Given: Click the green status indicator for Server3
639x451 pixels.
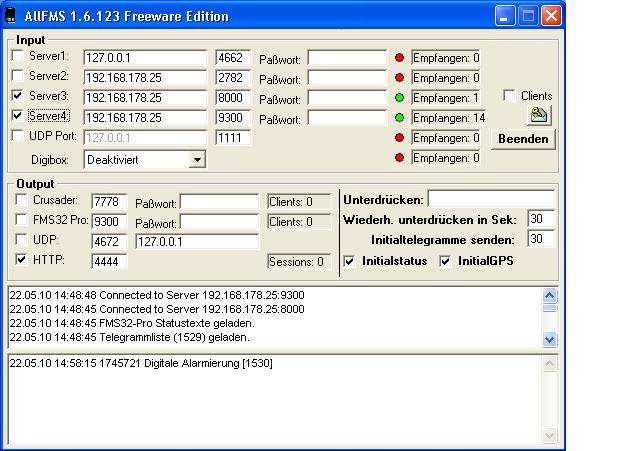Looking at the screenshot, I should coord(399,97).
